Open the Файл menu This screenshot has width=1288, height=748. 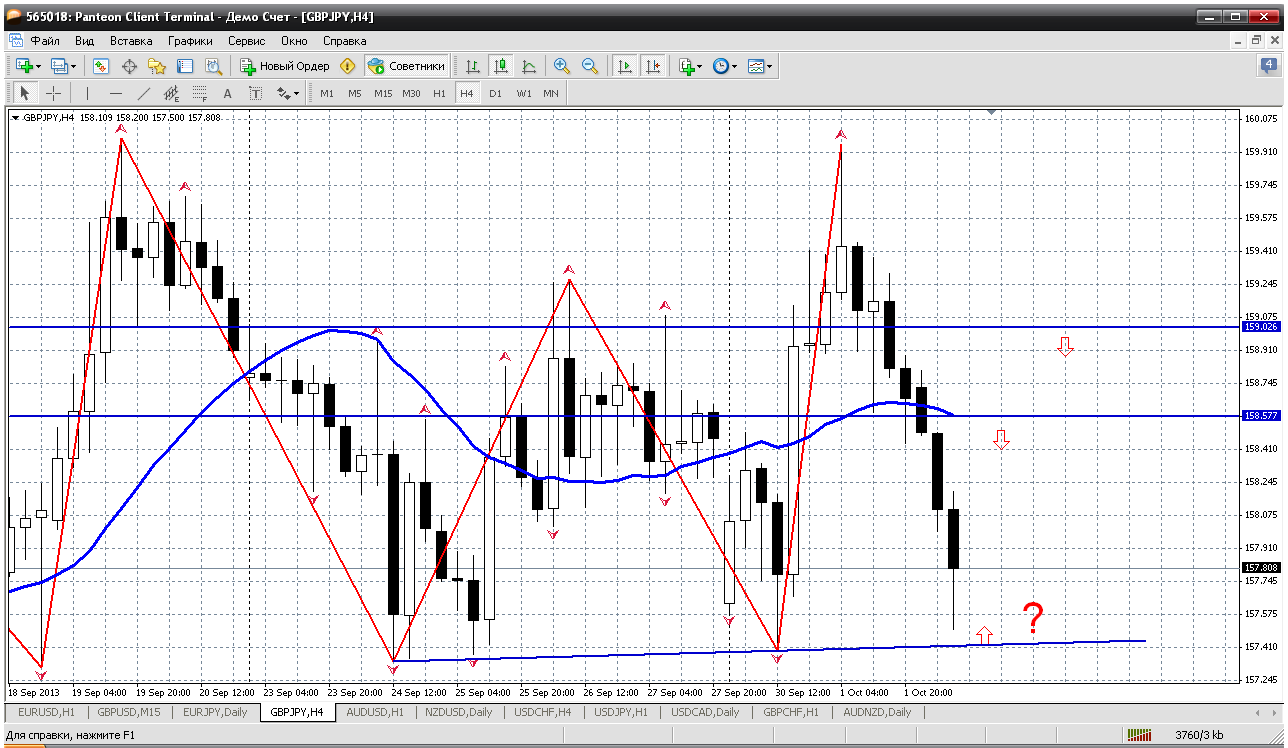point(45,41)
